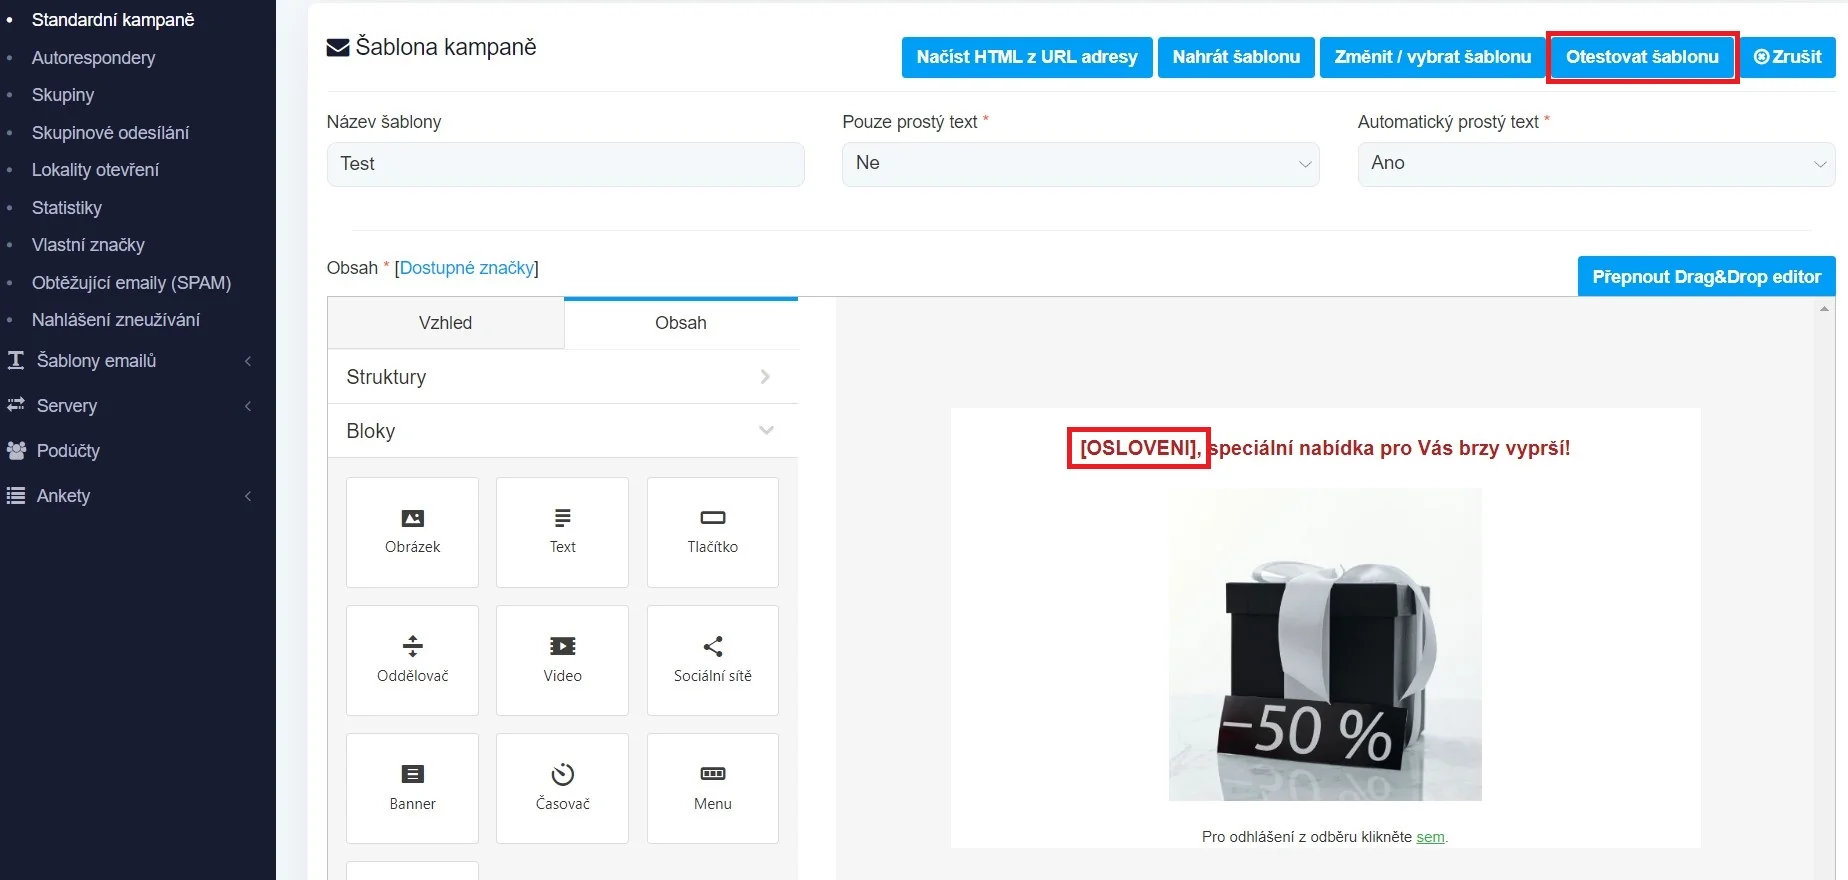Viewport: 1848px width, 880px height.
Task: Click the gift box −50 % image
Action: click(x=1325, y=645)
